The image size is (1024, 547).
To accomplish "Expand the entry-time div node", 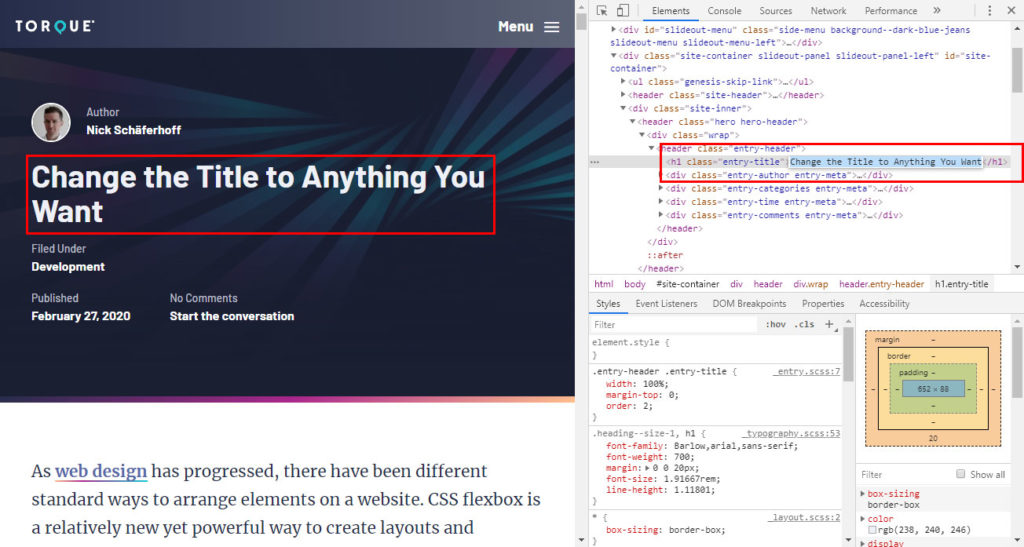I will click(661, 202).
